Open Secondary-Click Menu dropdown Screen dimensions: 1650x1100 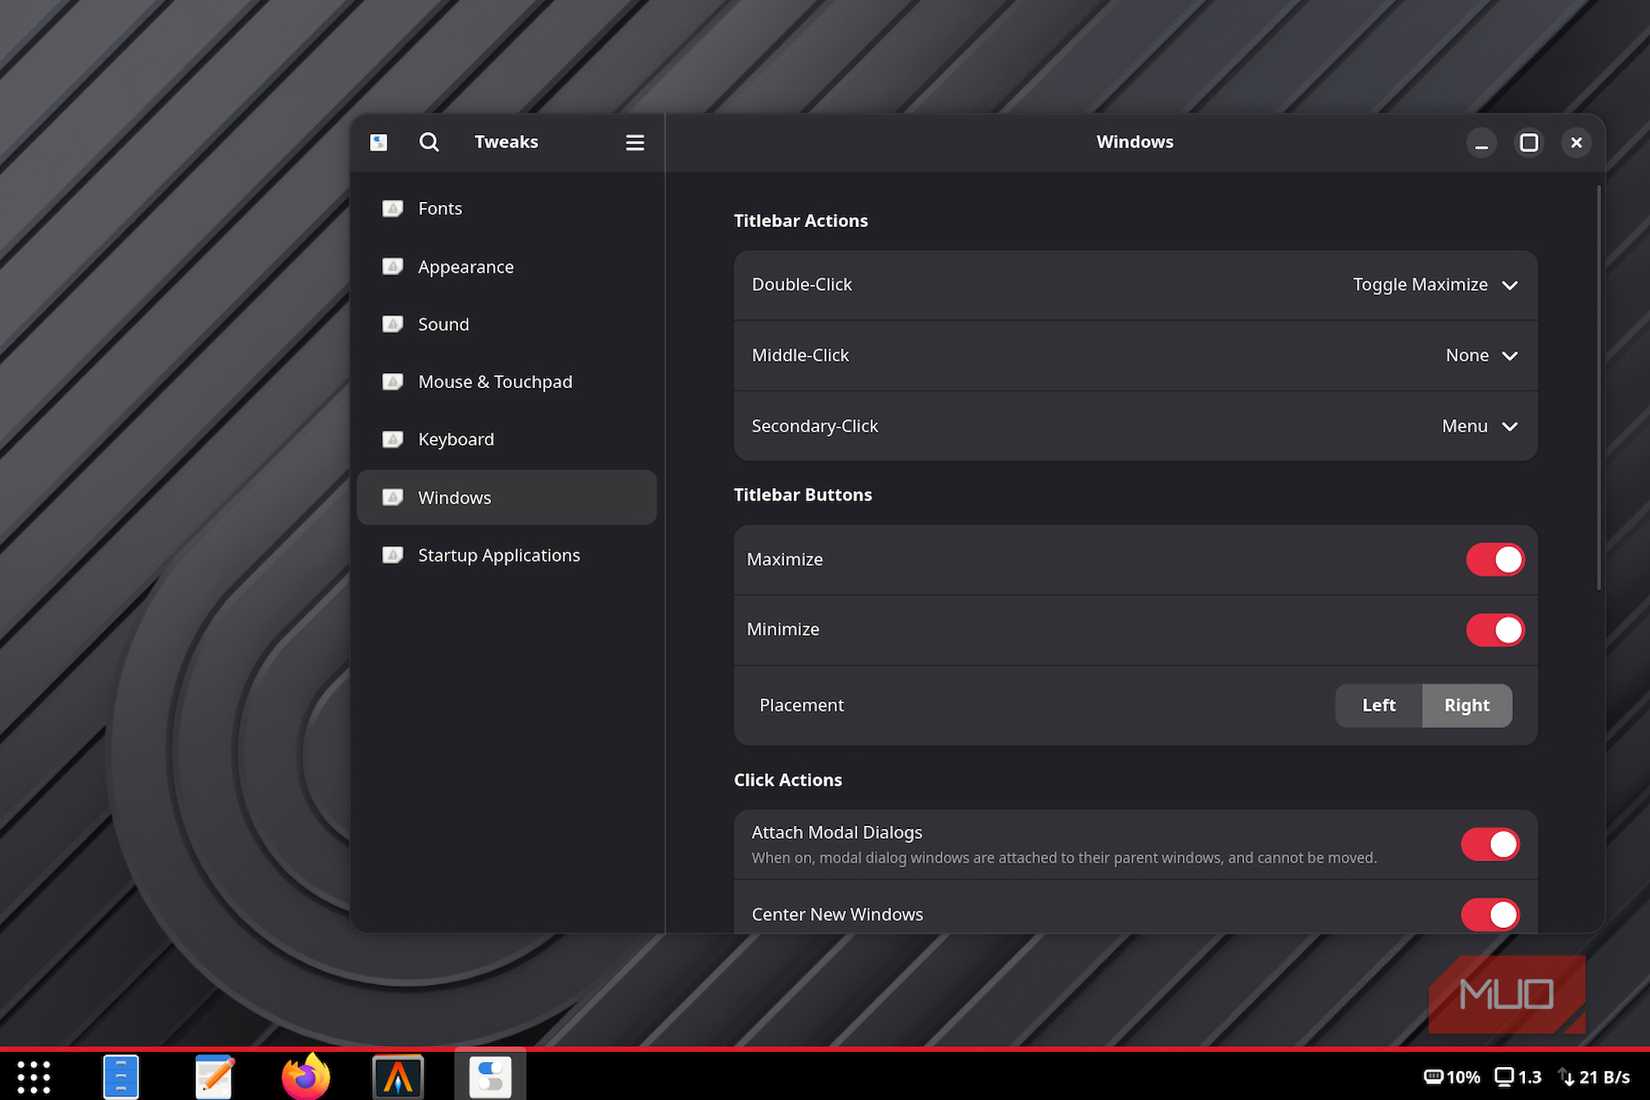pos(1480,426)
